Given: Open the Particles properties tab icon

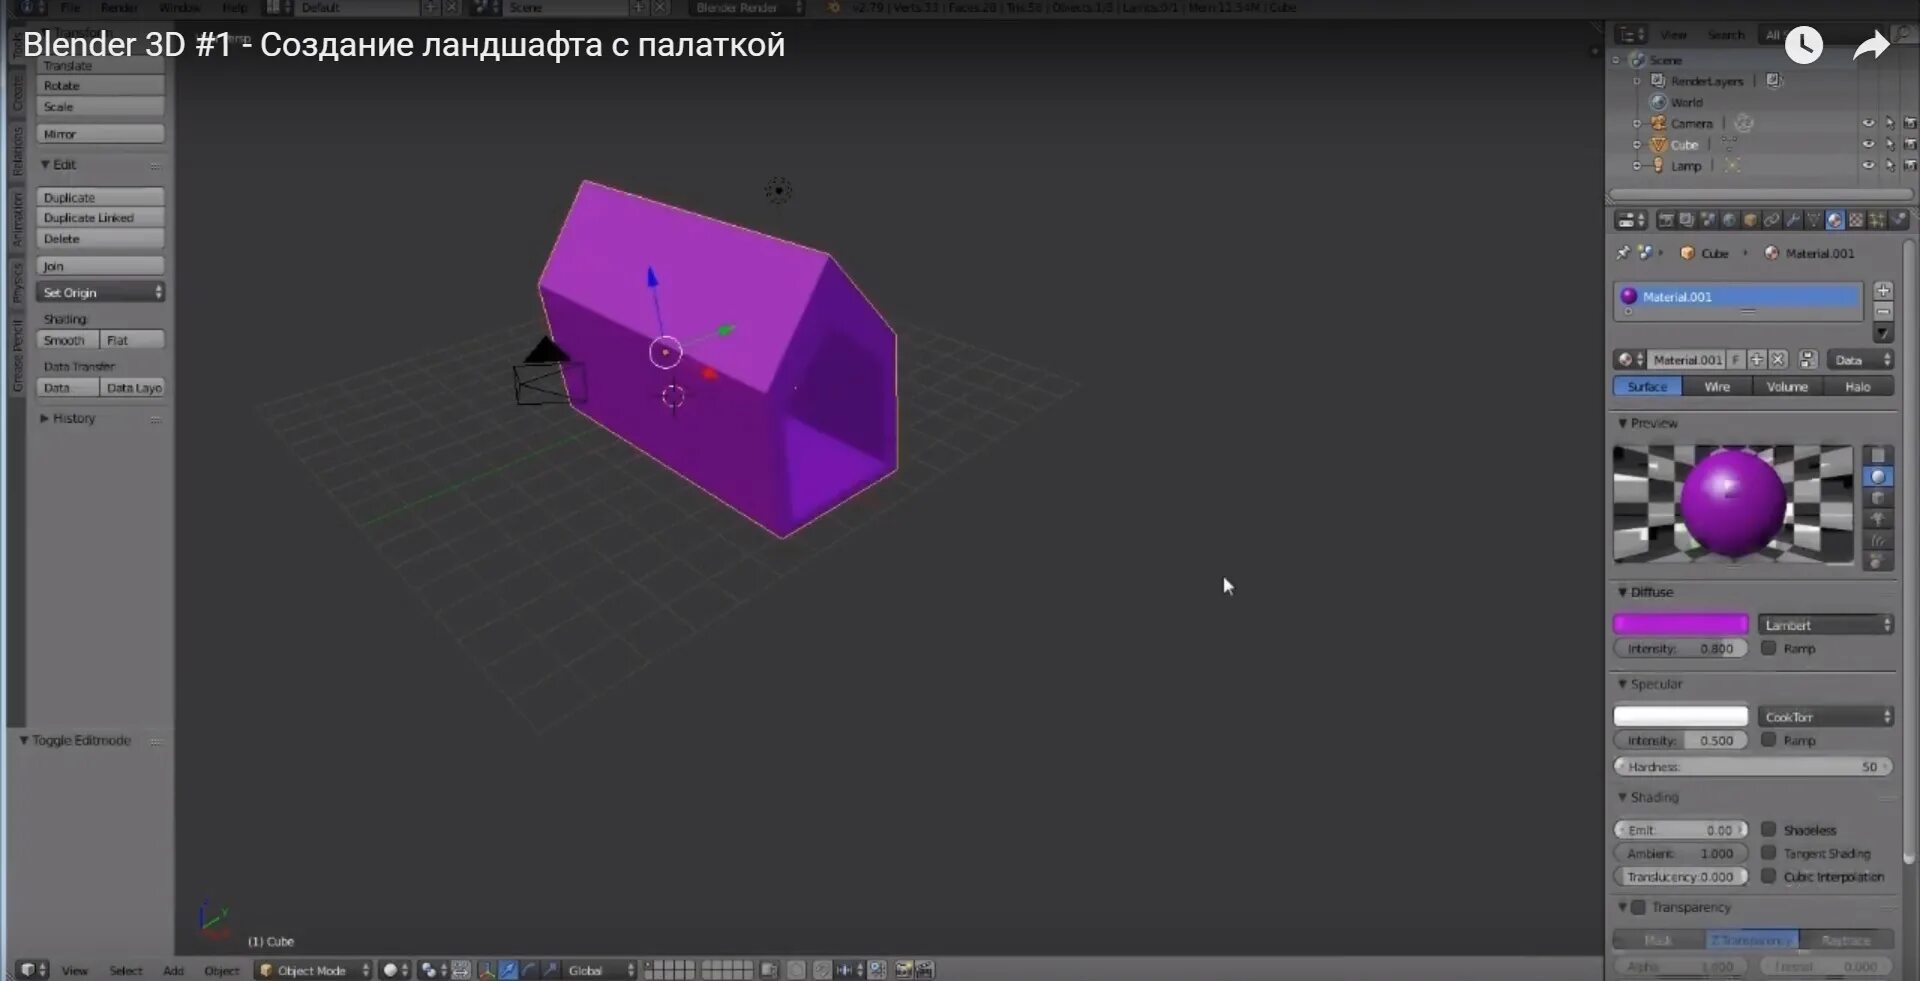Looking at the screenshot, I should tap(1877, 220).
